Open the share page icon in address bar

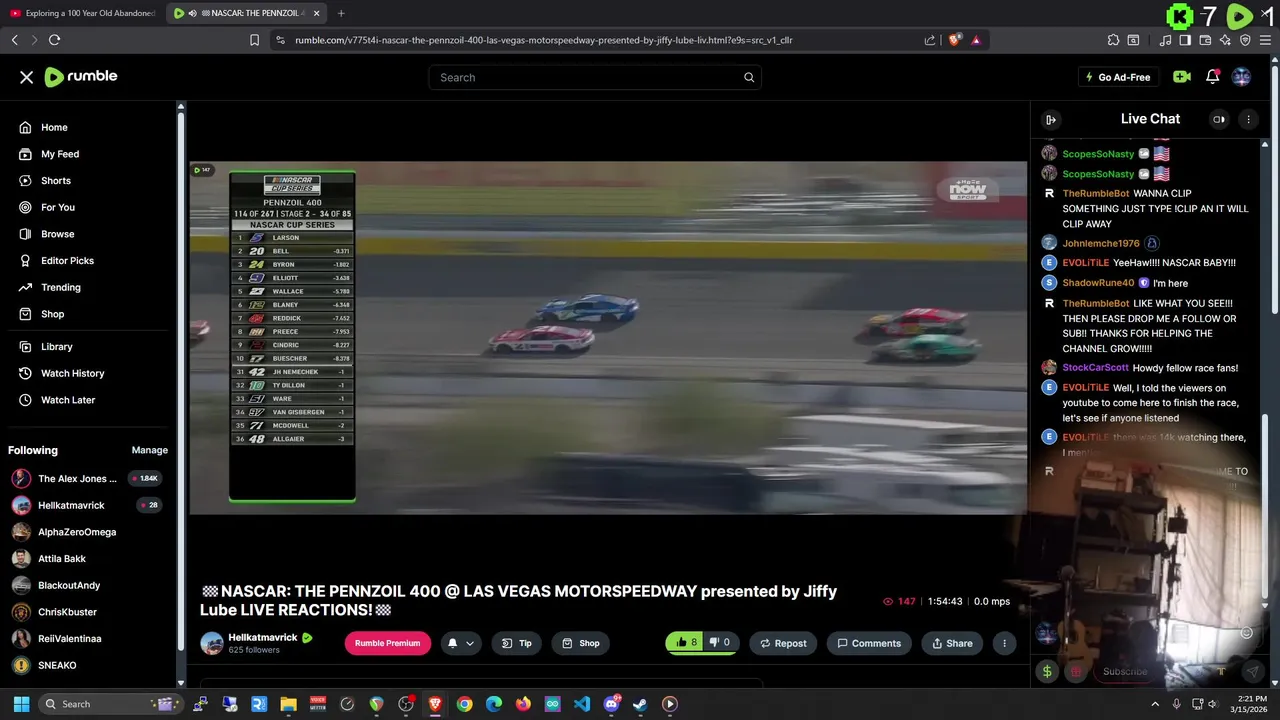[930, 40]
